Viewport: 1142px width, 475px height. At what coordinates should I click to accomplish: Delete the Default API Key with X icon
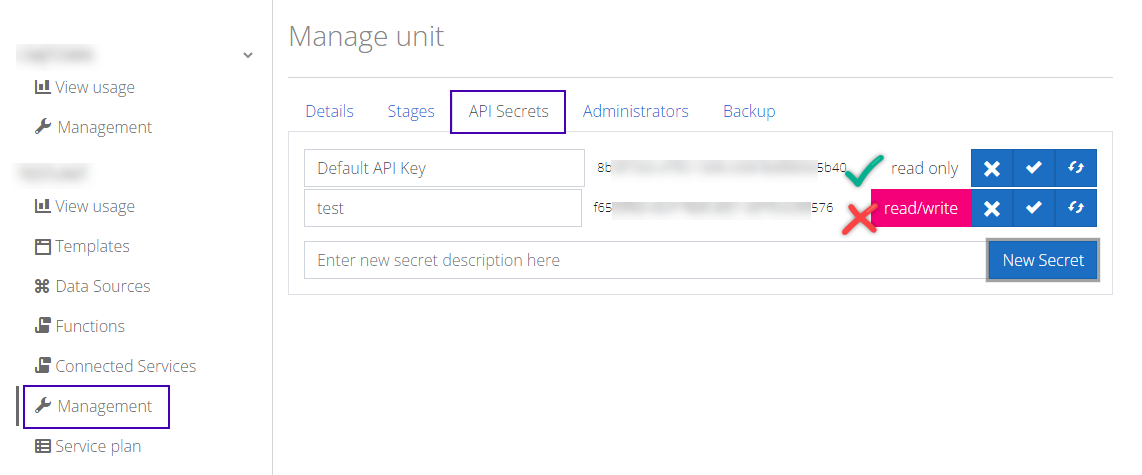(991, 168)
